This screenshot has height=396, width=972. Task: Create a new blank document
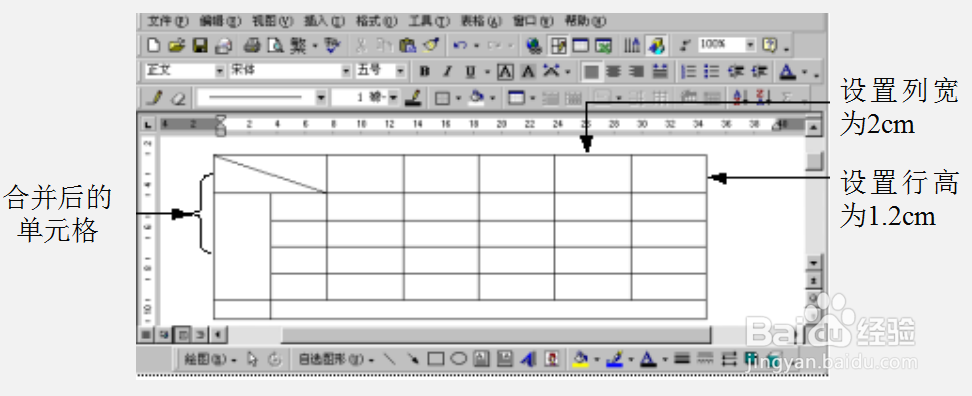coord(153,45)
